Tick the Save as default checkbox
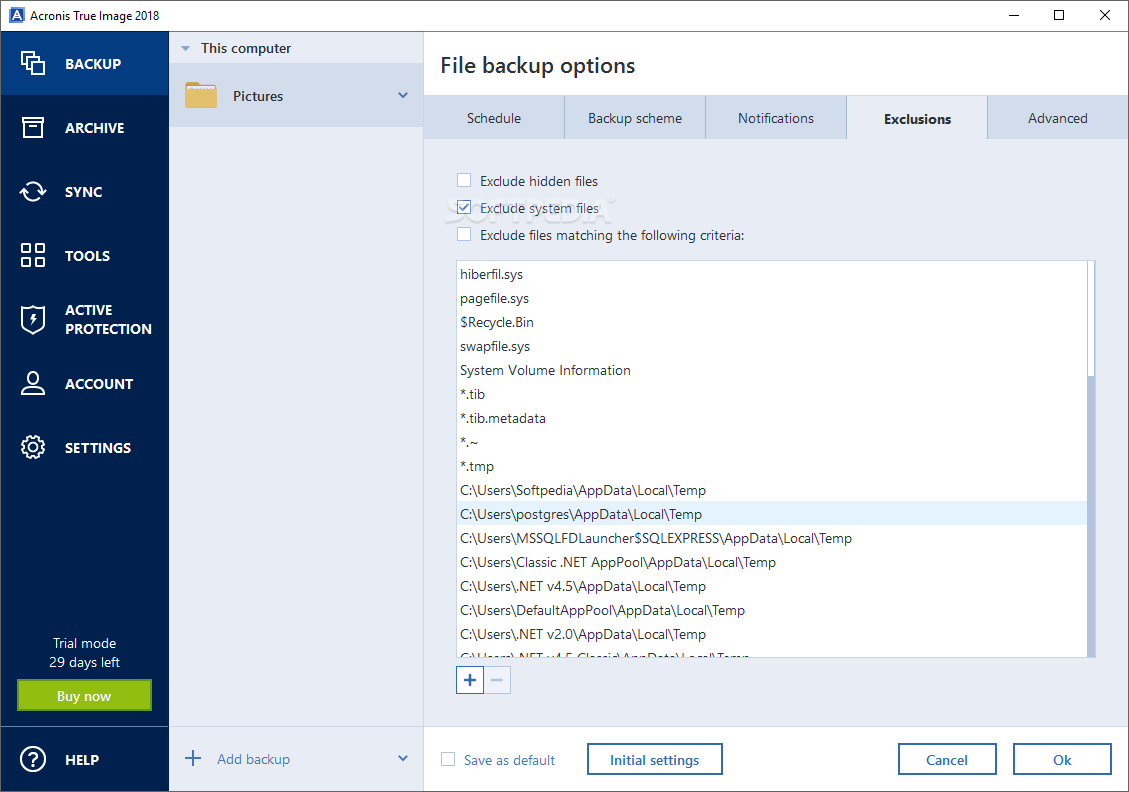Screen dimensions: 1129x792 [x=448, y=759]
